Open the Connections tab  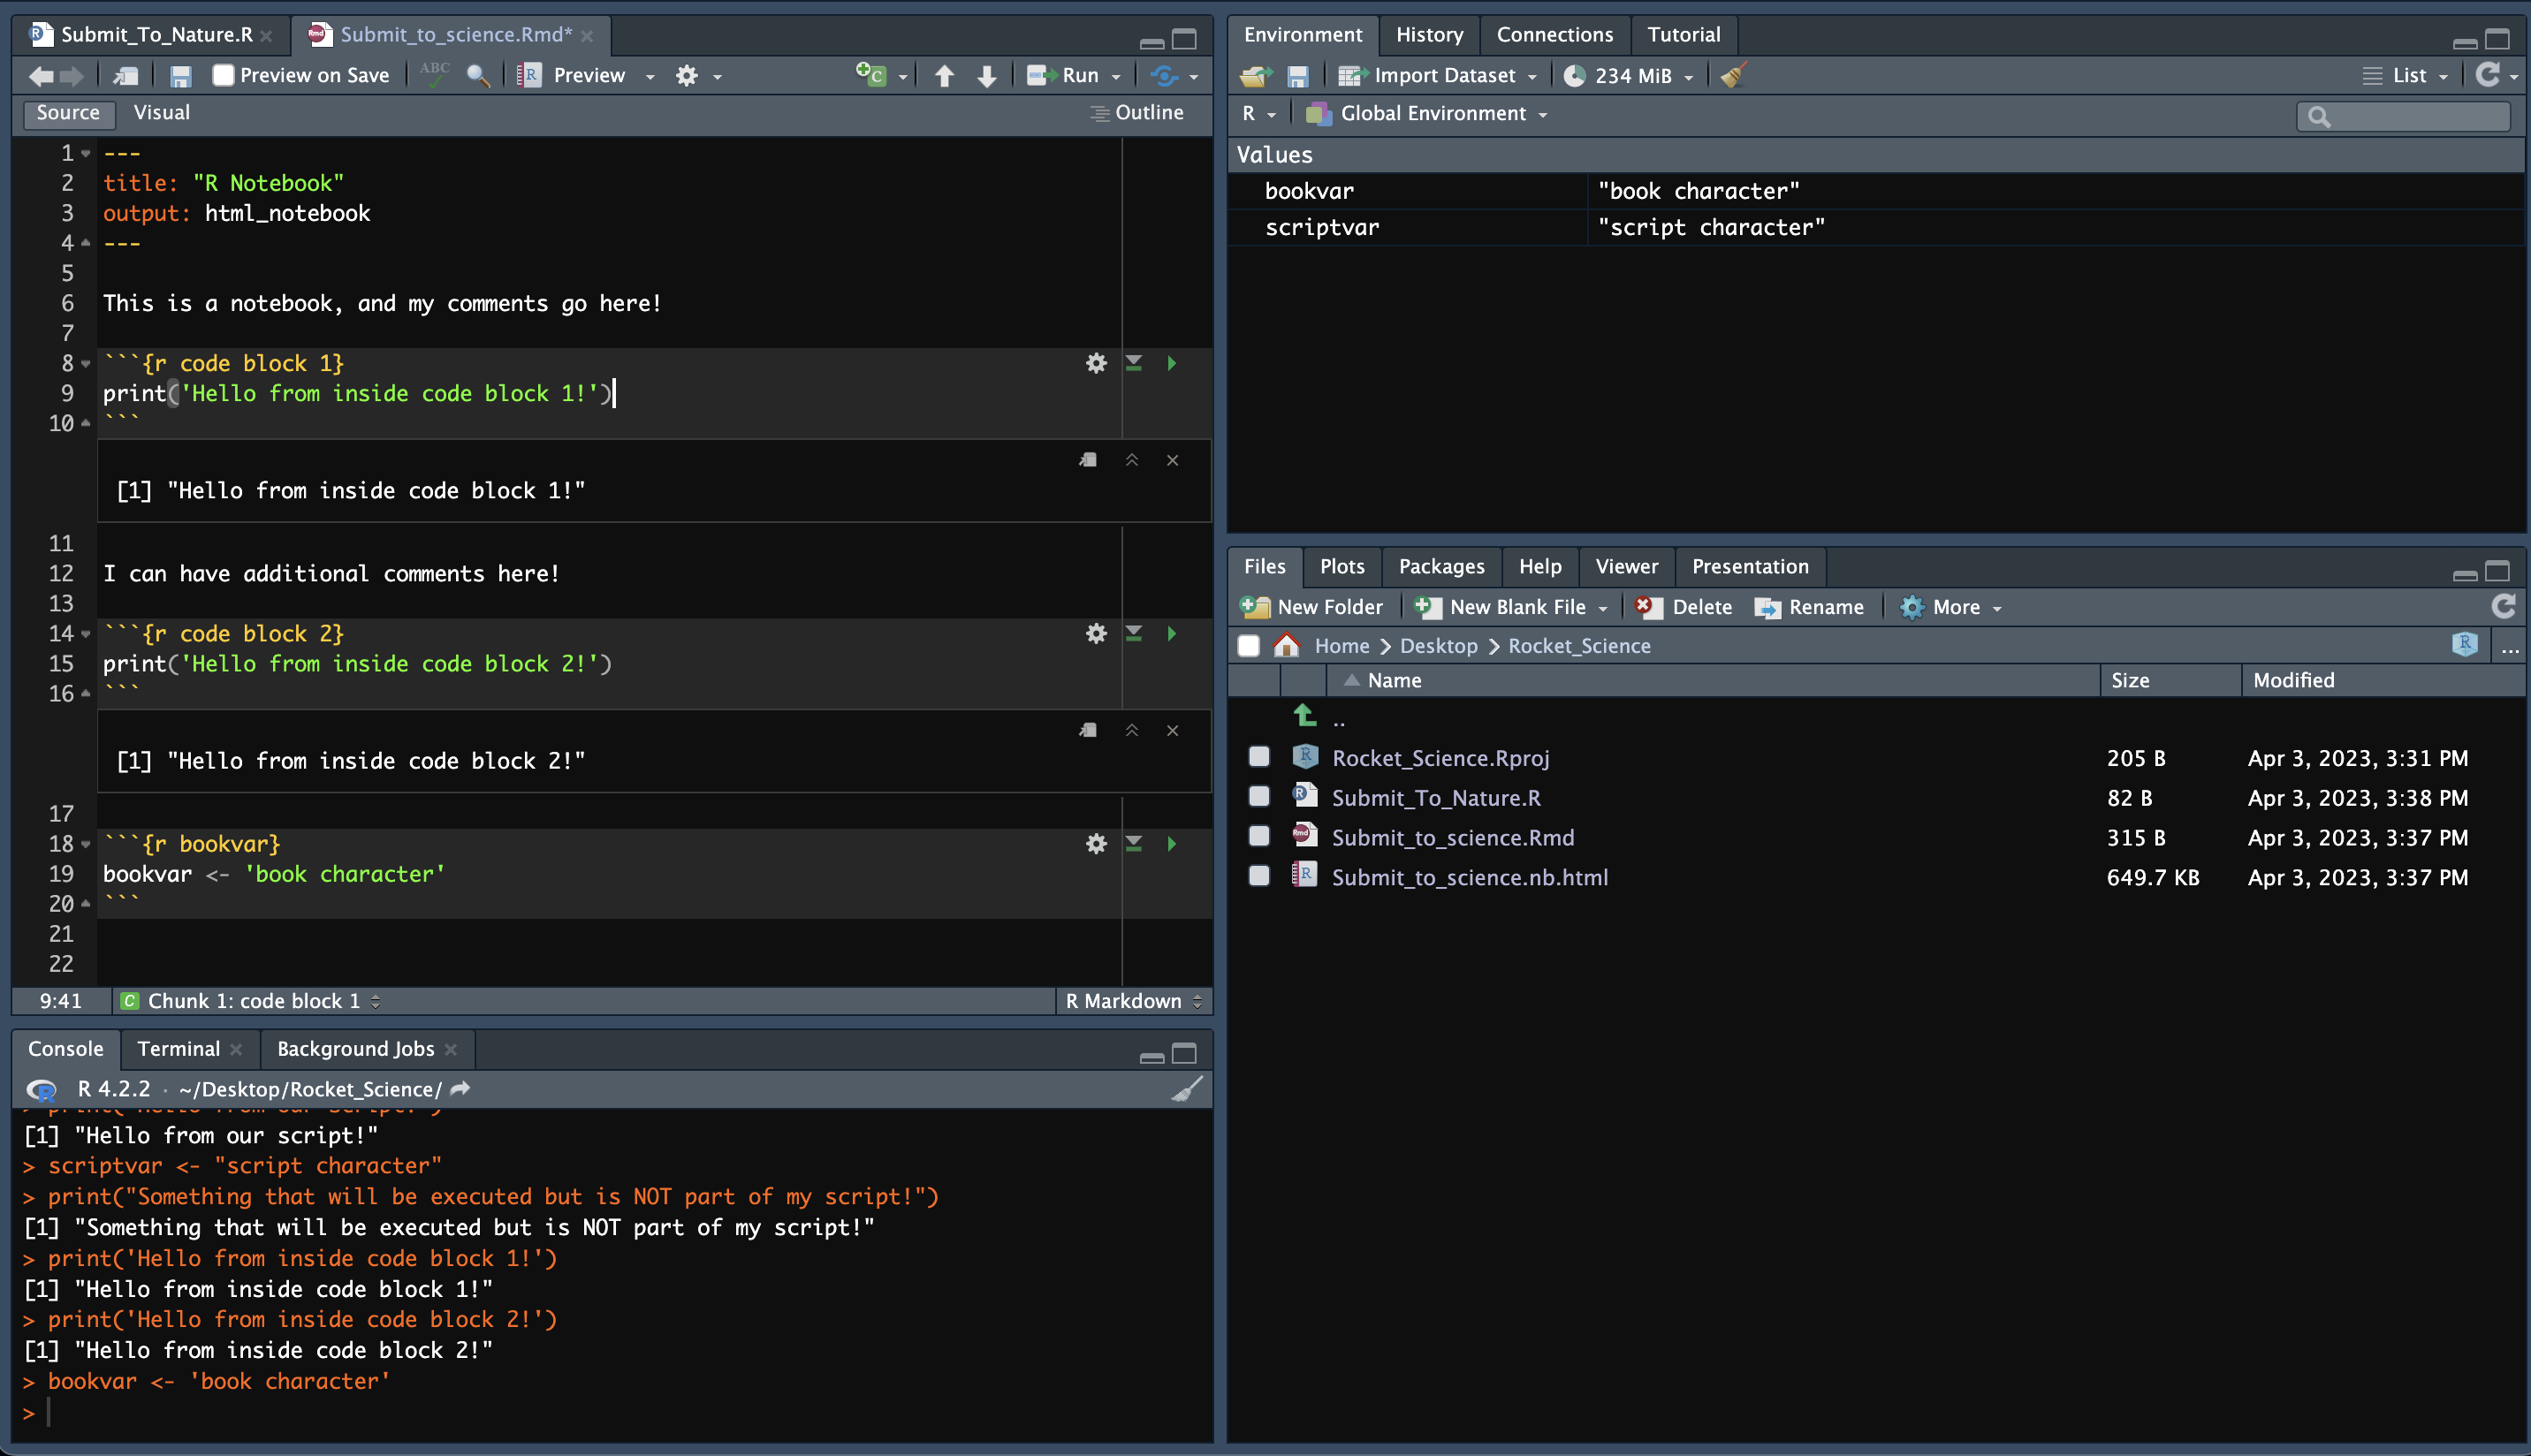click(1554, 35)
